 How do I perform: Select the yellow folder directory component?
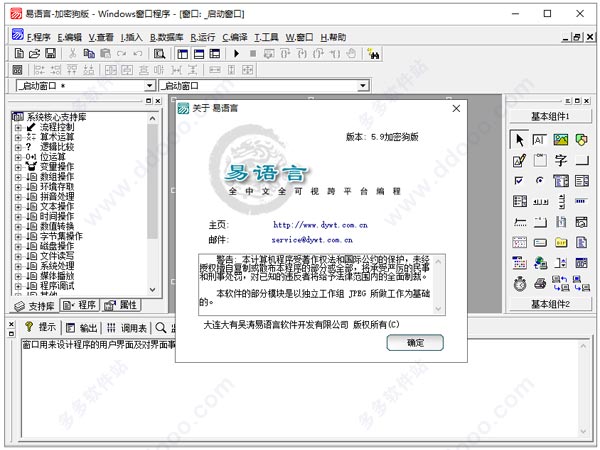click(561, 242)
